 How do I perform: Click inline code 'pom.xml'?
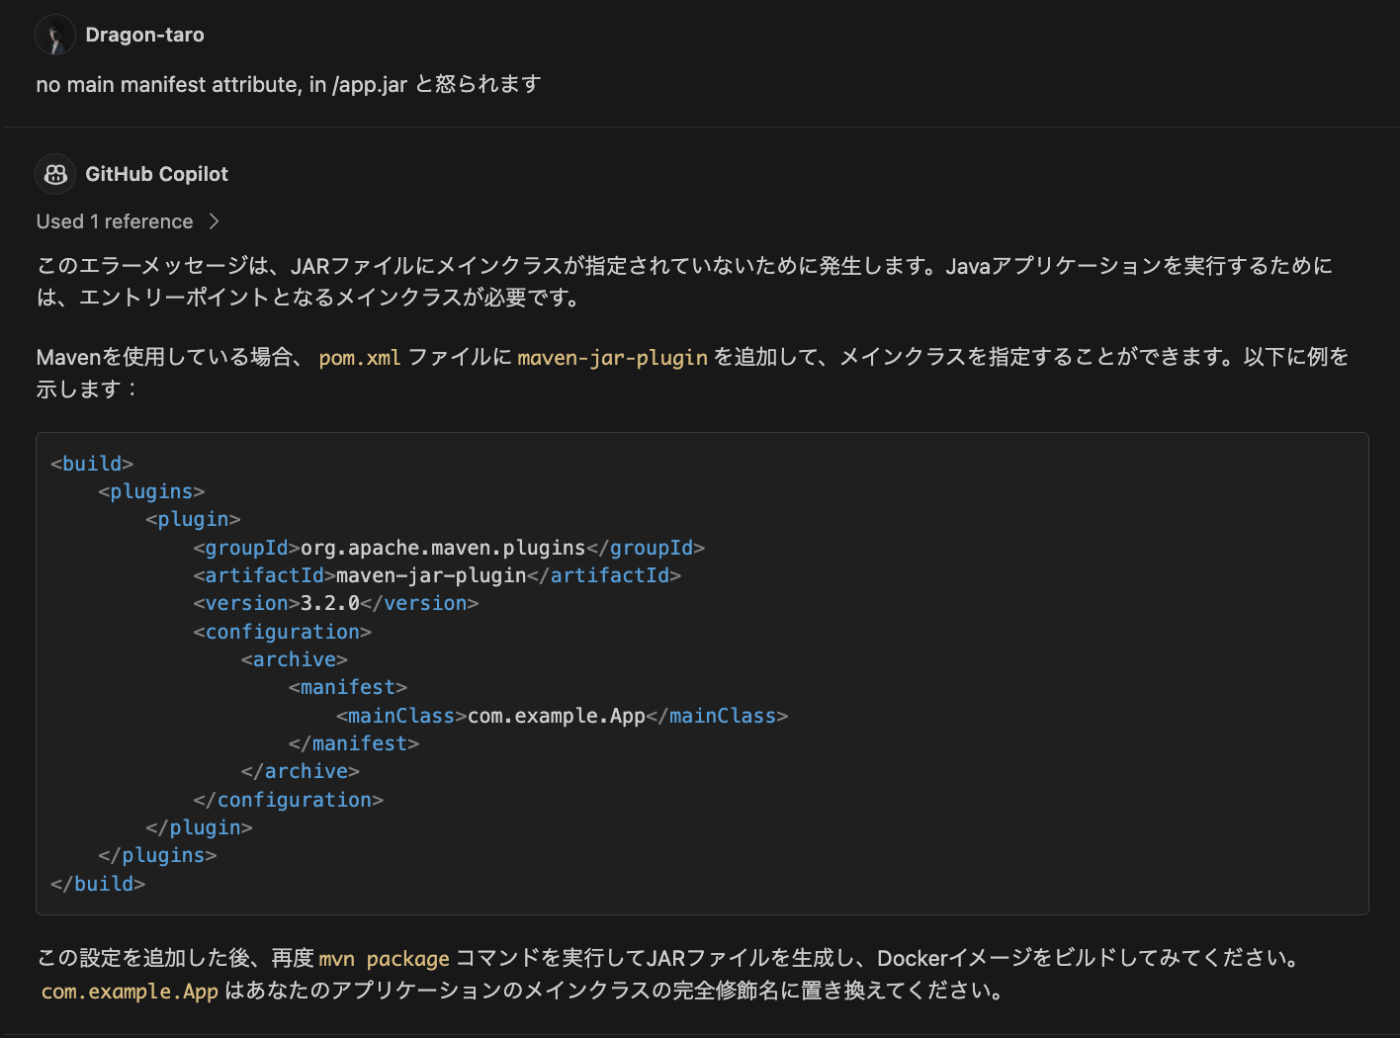coord(360,358)
